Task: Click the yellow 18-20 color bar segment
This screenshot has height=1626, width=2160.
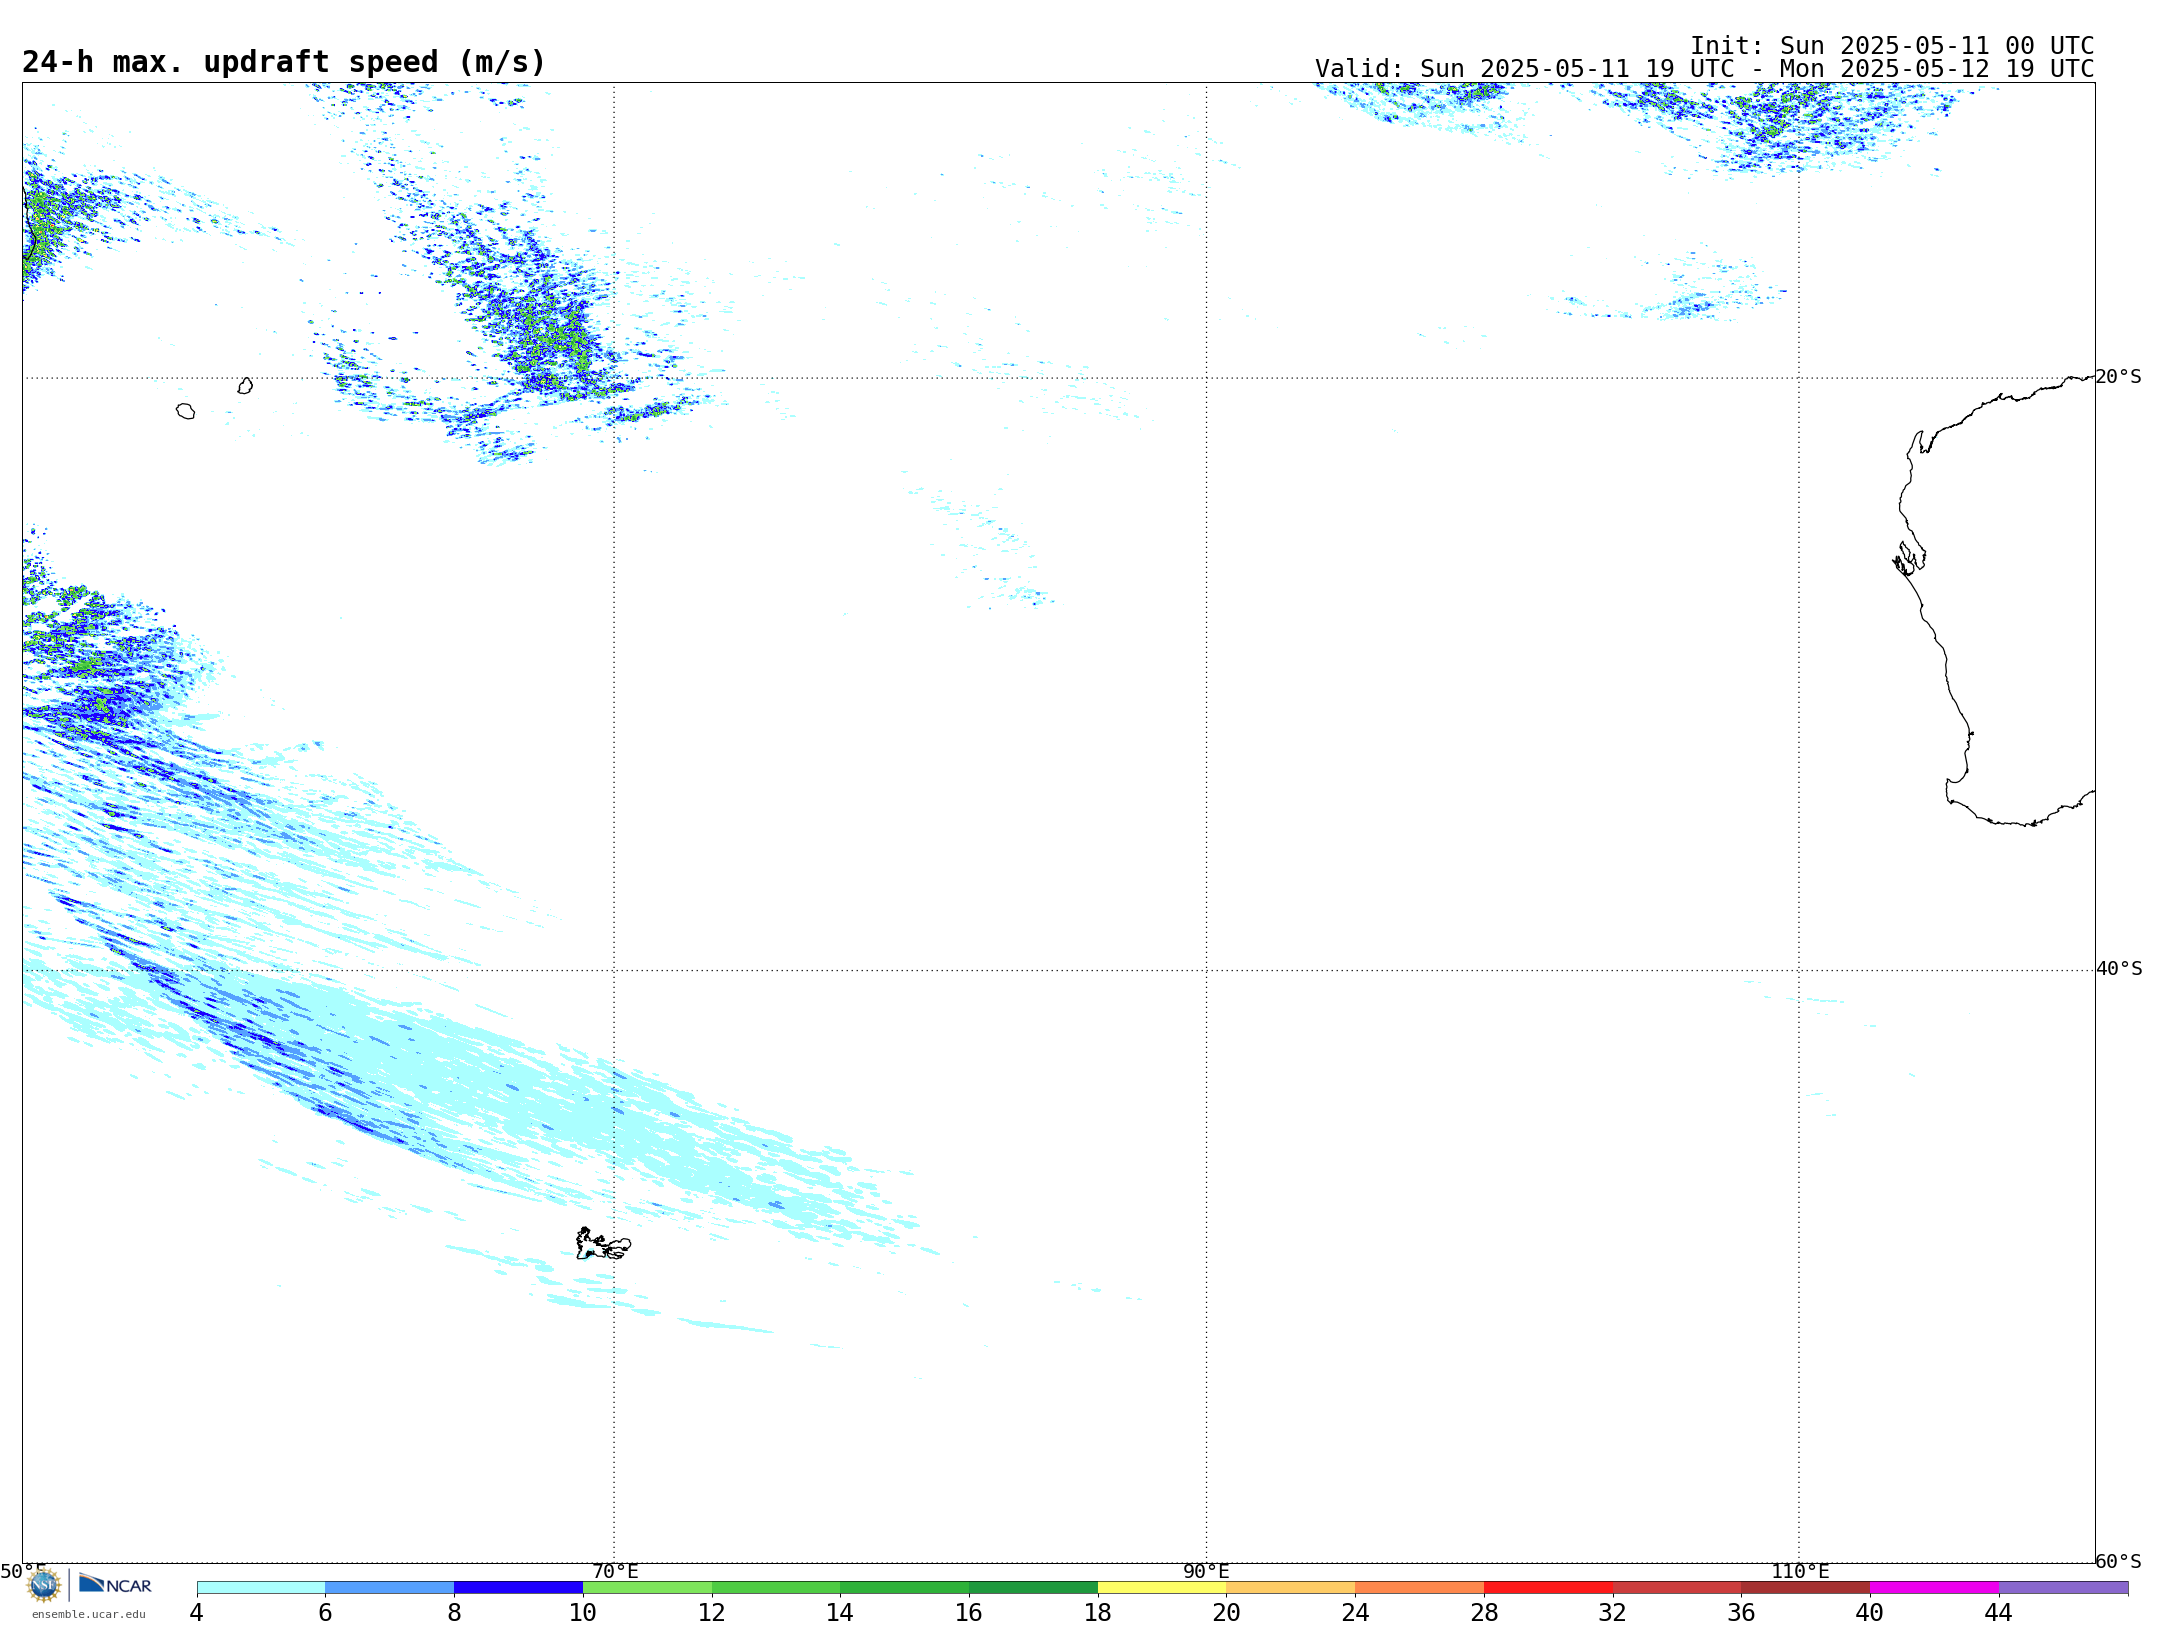Action: point(1162,1588)
